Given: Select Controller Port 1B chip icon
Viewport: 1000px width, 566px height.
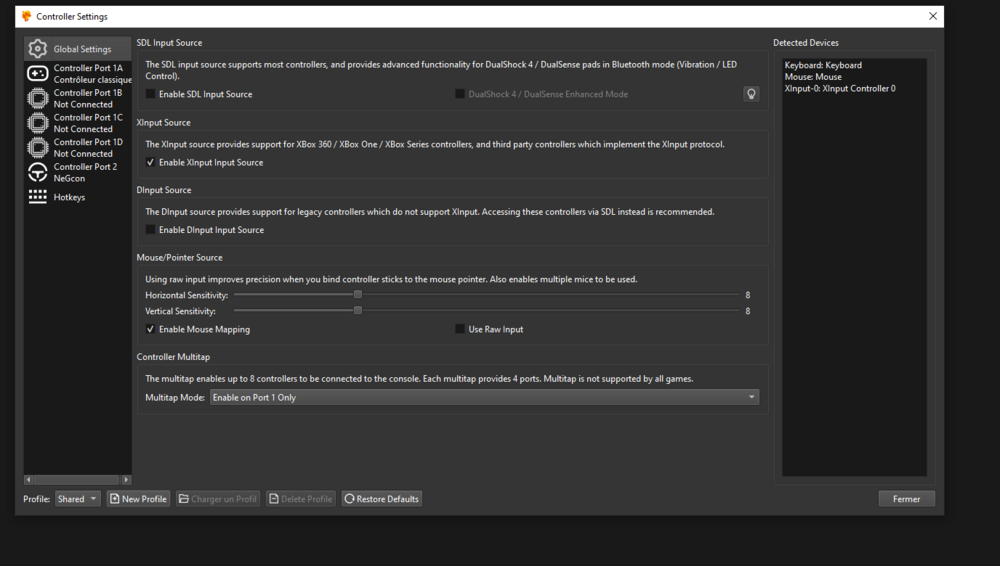Looking at the screenshot, I should pos(38,98).
